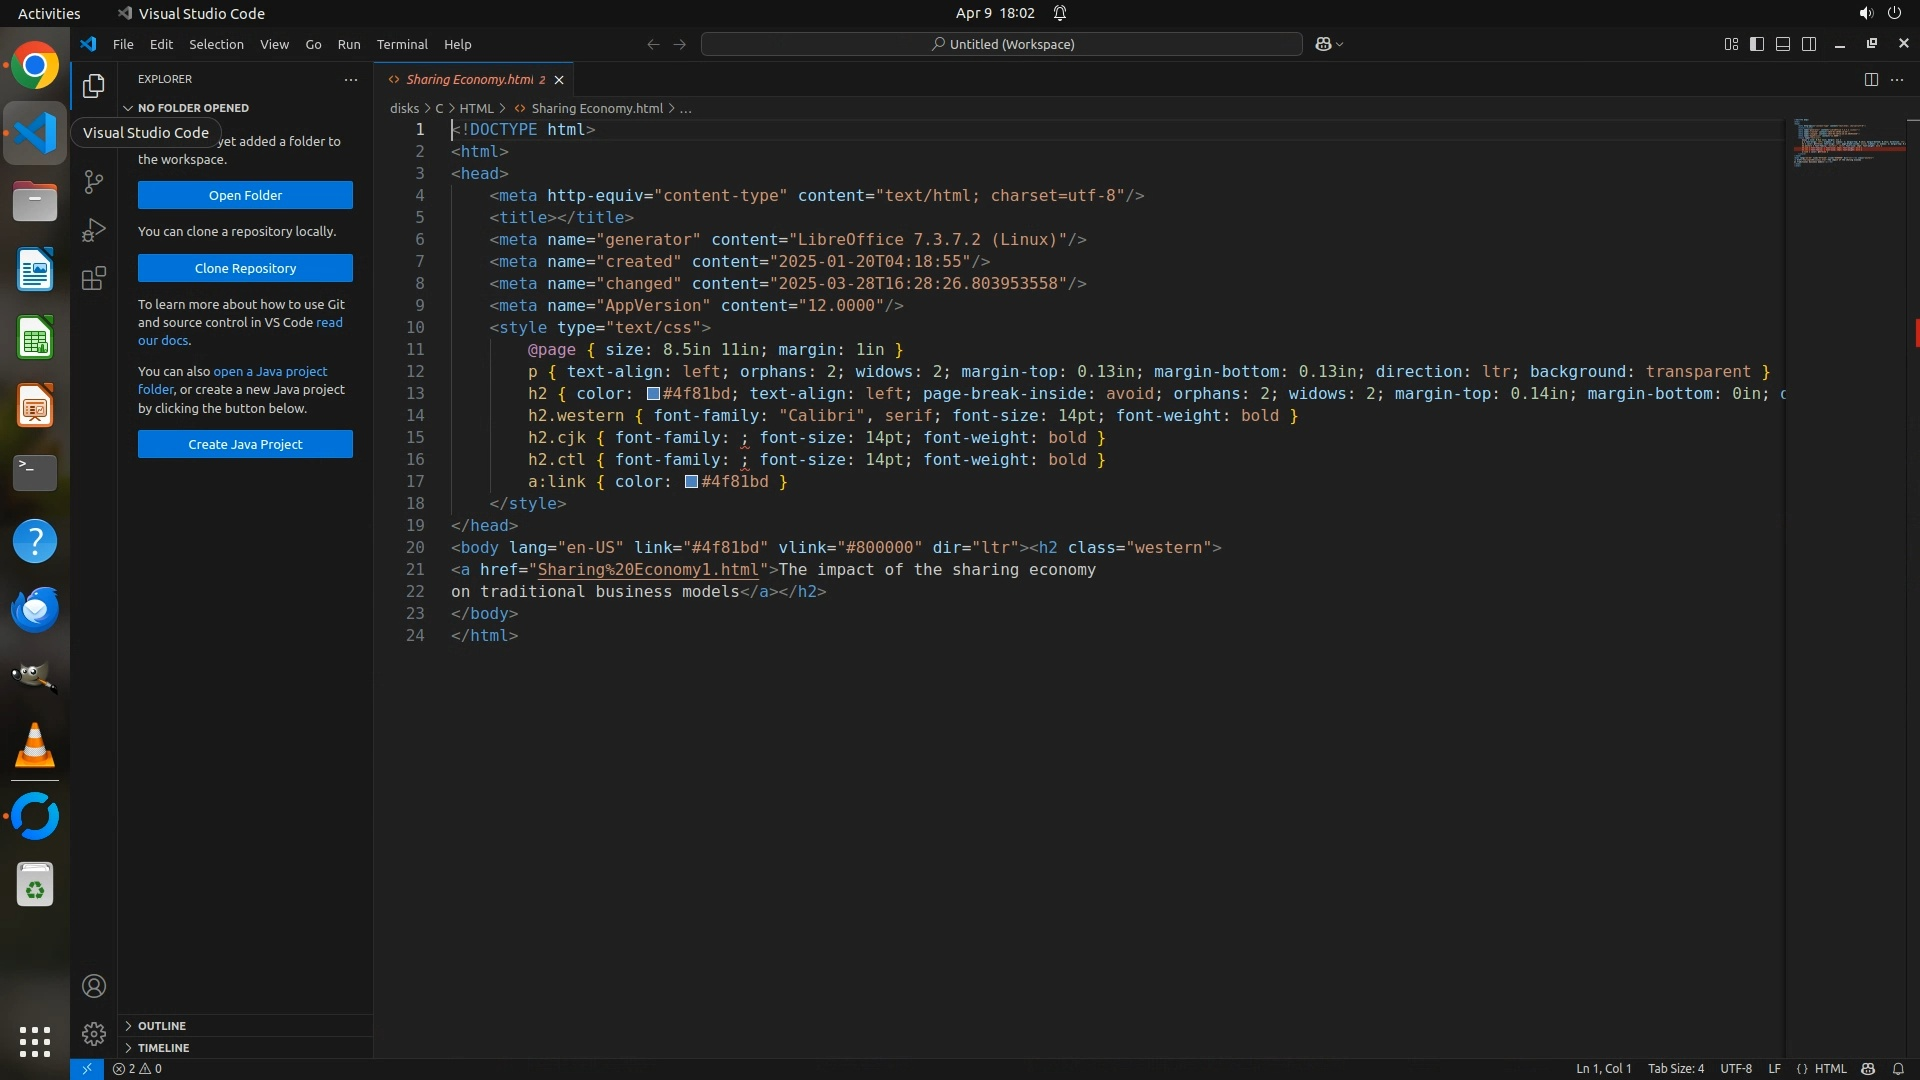The width and height of the screenshot is (1920, 1080).
Task: Expand the Outline section
Action: pyautogui.click(x=161, y=1026)
